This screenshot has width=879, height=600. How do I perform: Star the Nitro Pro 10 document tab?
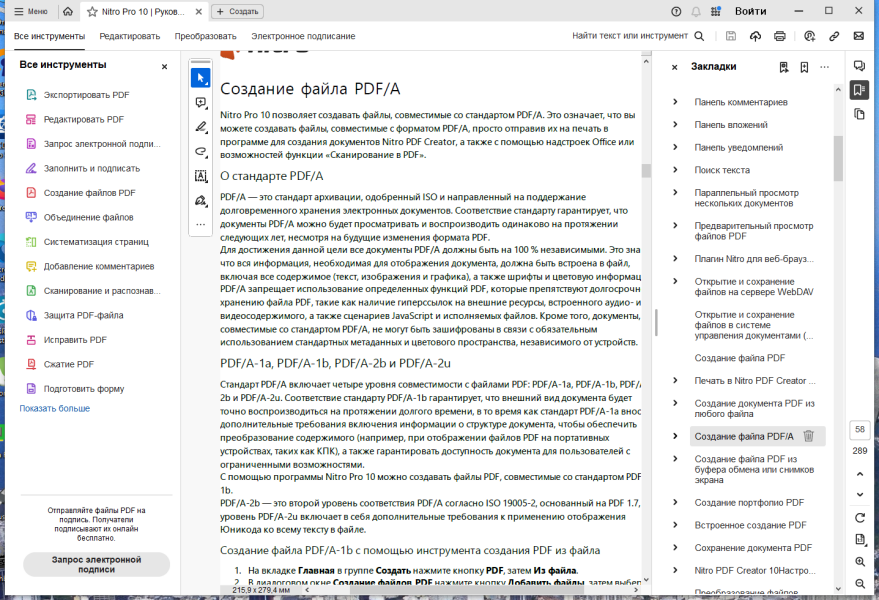pyautogui.click(x=92, y=11)
